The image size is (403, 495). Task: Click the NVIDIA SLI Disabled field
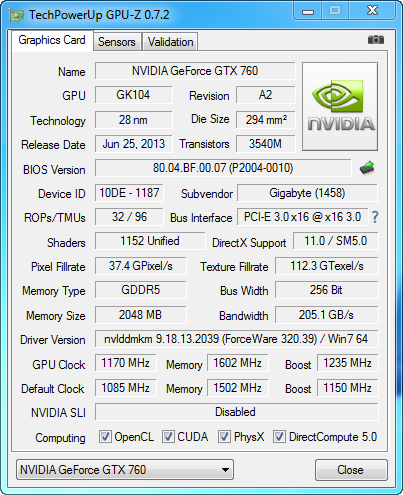tap(236, 412)
